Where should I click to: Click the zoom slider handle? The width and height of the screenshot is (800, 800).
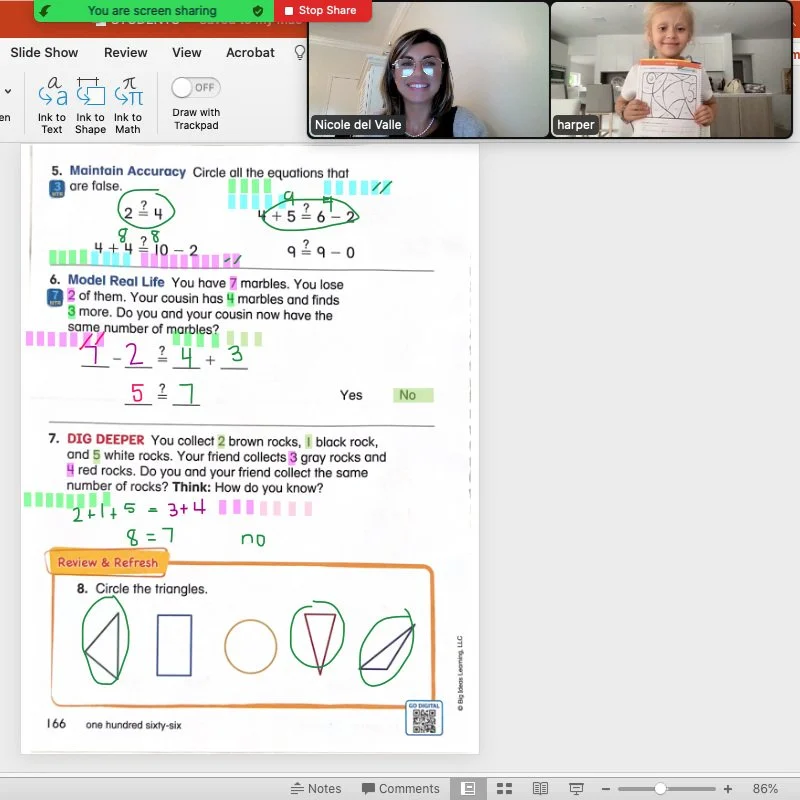660,789
